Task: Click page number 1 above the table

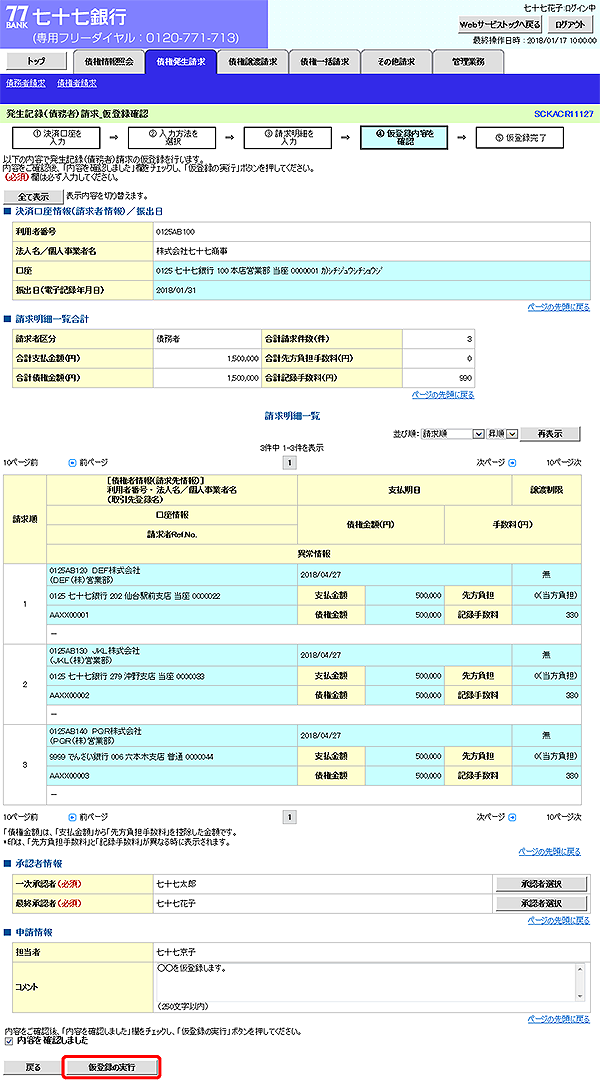Action: coord(290,463)
